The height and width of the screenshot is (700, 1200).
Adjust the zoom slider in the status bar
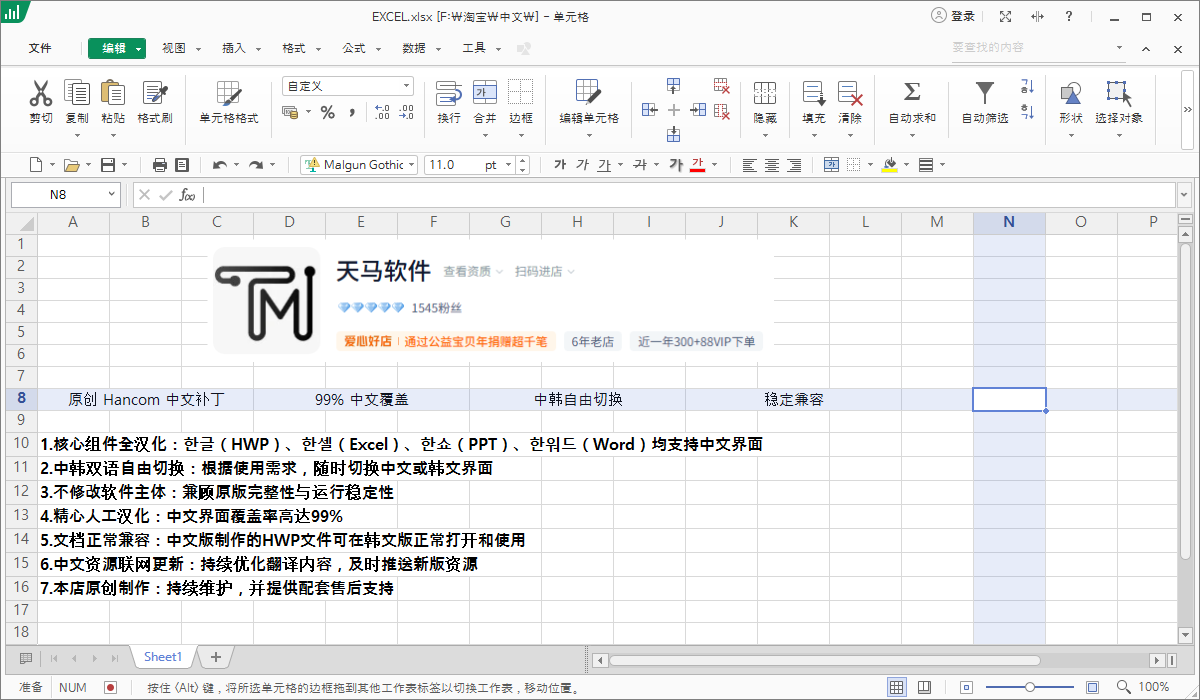point(1030,687)
